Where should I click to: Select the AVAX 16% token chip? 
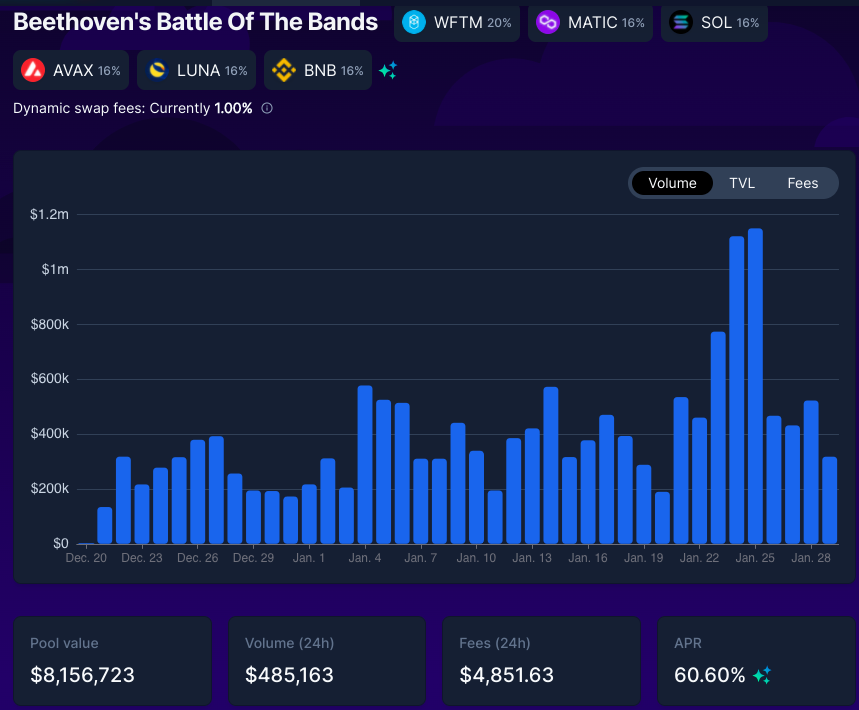[x=71, y=70]
